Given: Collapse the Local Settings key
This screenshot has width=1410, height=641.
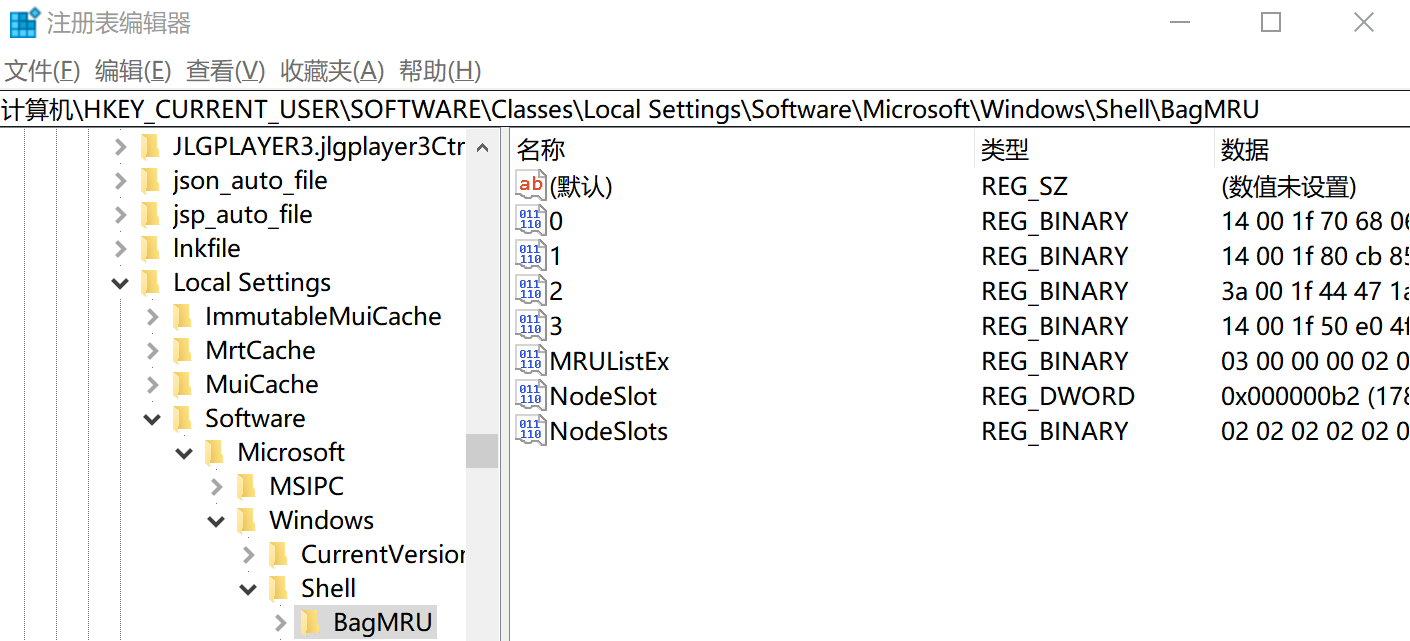Looking at the screenshot, I should (121, 284).
